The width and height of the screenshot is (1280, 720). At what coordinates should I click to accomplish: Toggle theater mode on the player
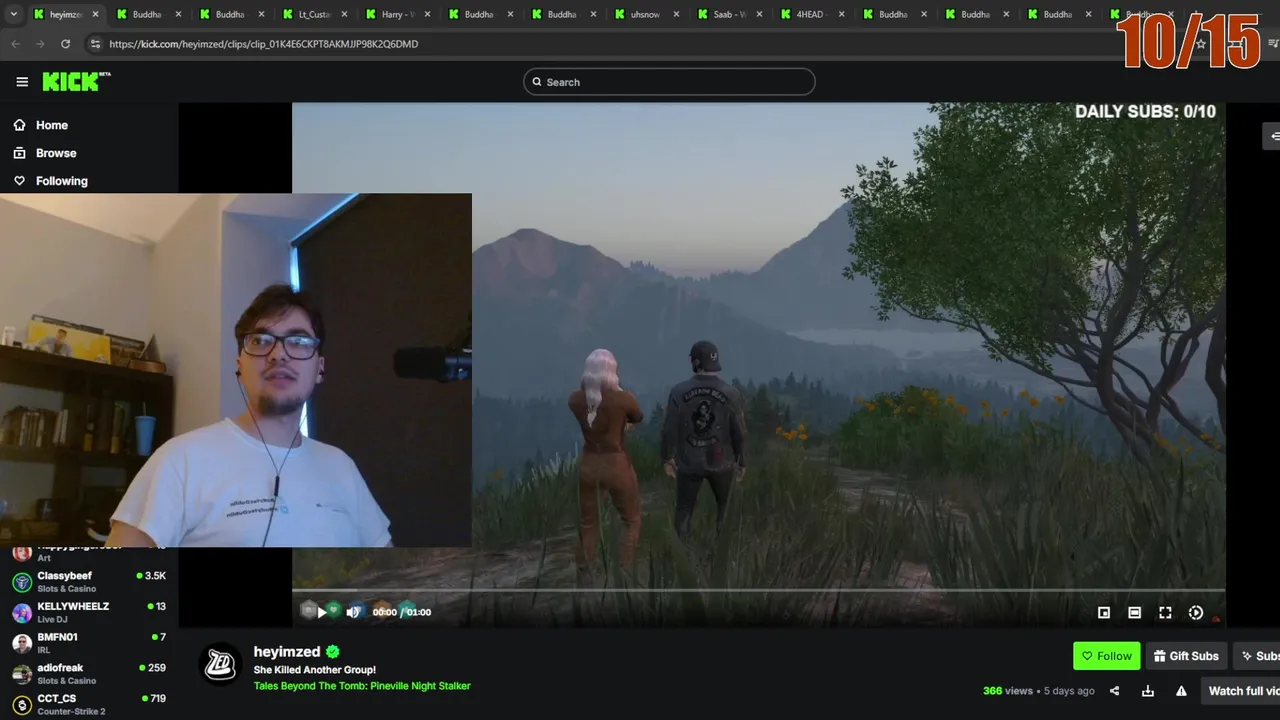(1134, 612)
